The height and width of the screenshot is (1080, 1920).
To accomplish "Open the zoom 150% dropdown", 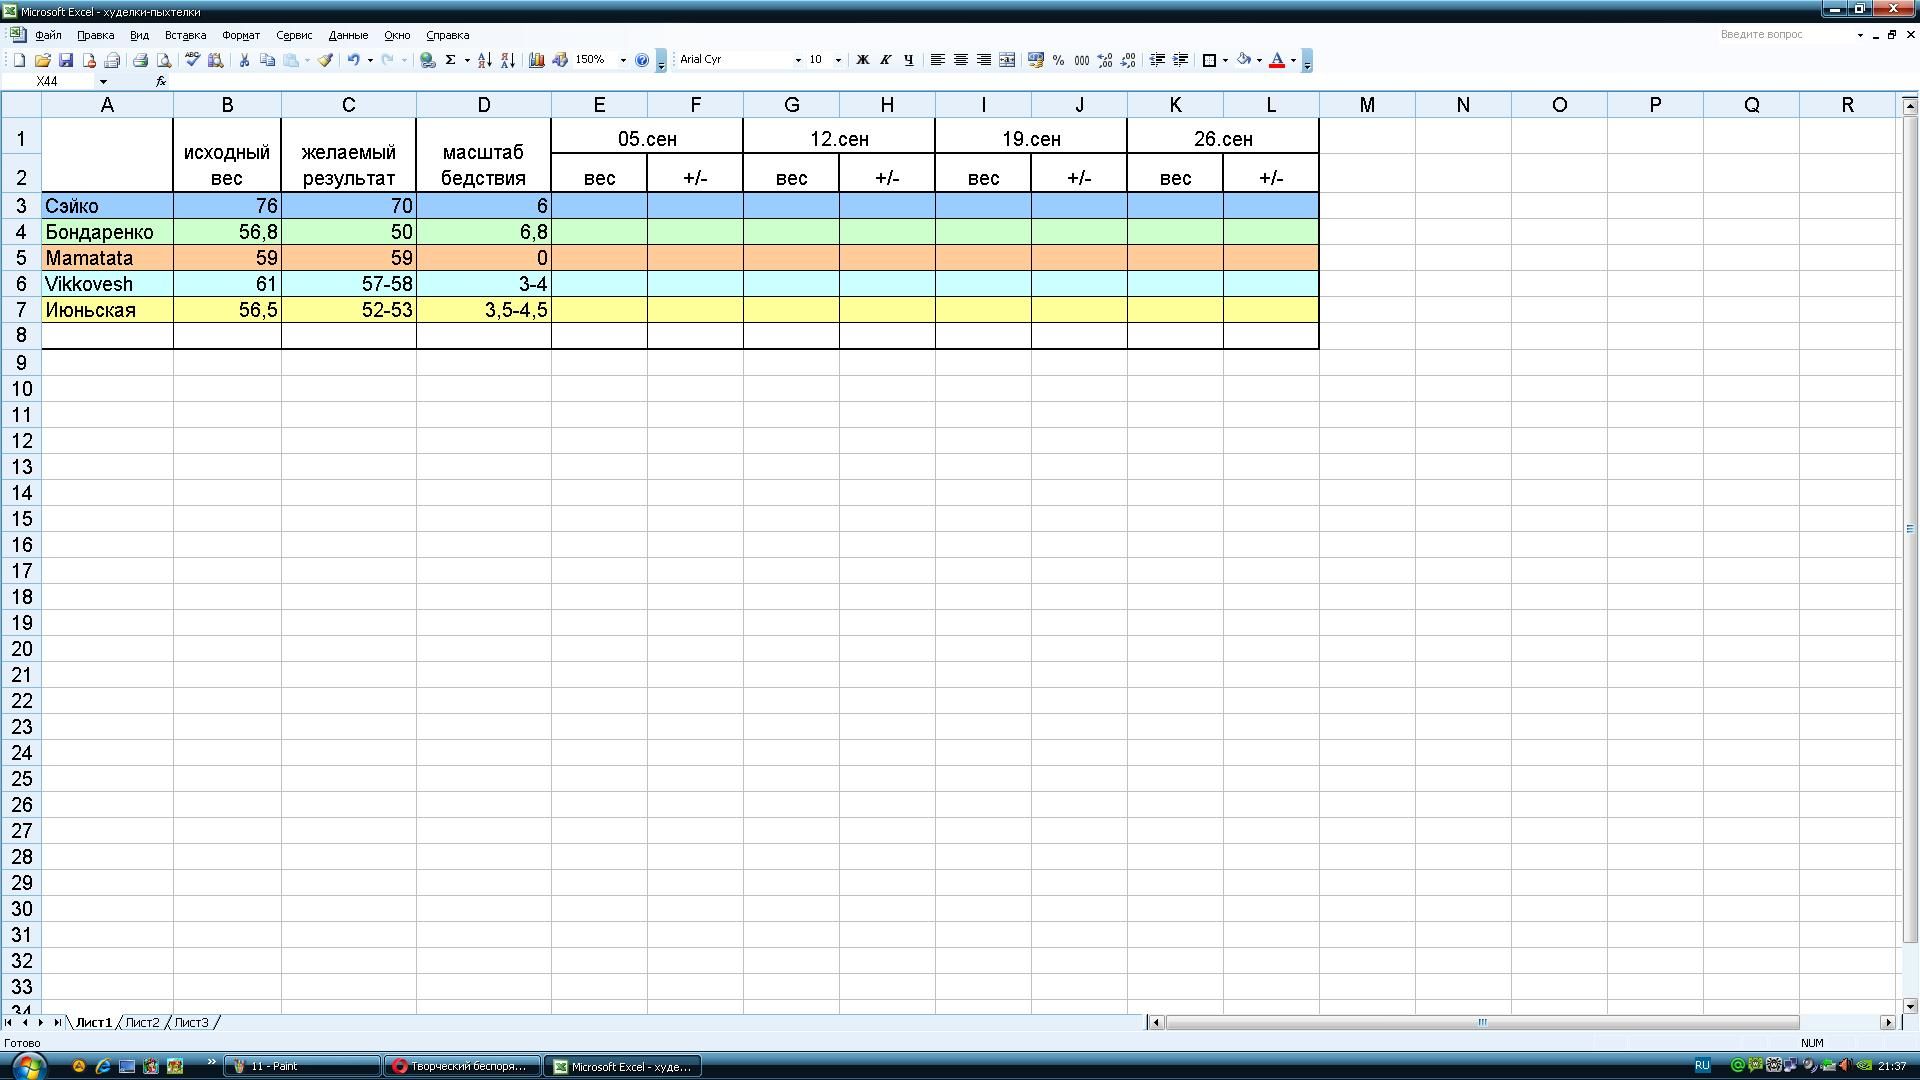I will (x=623, y=60).
